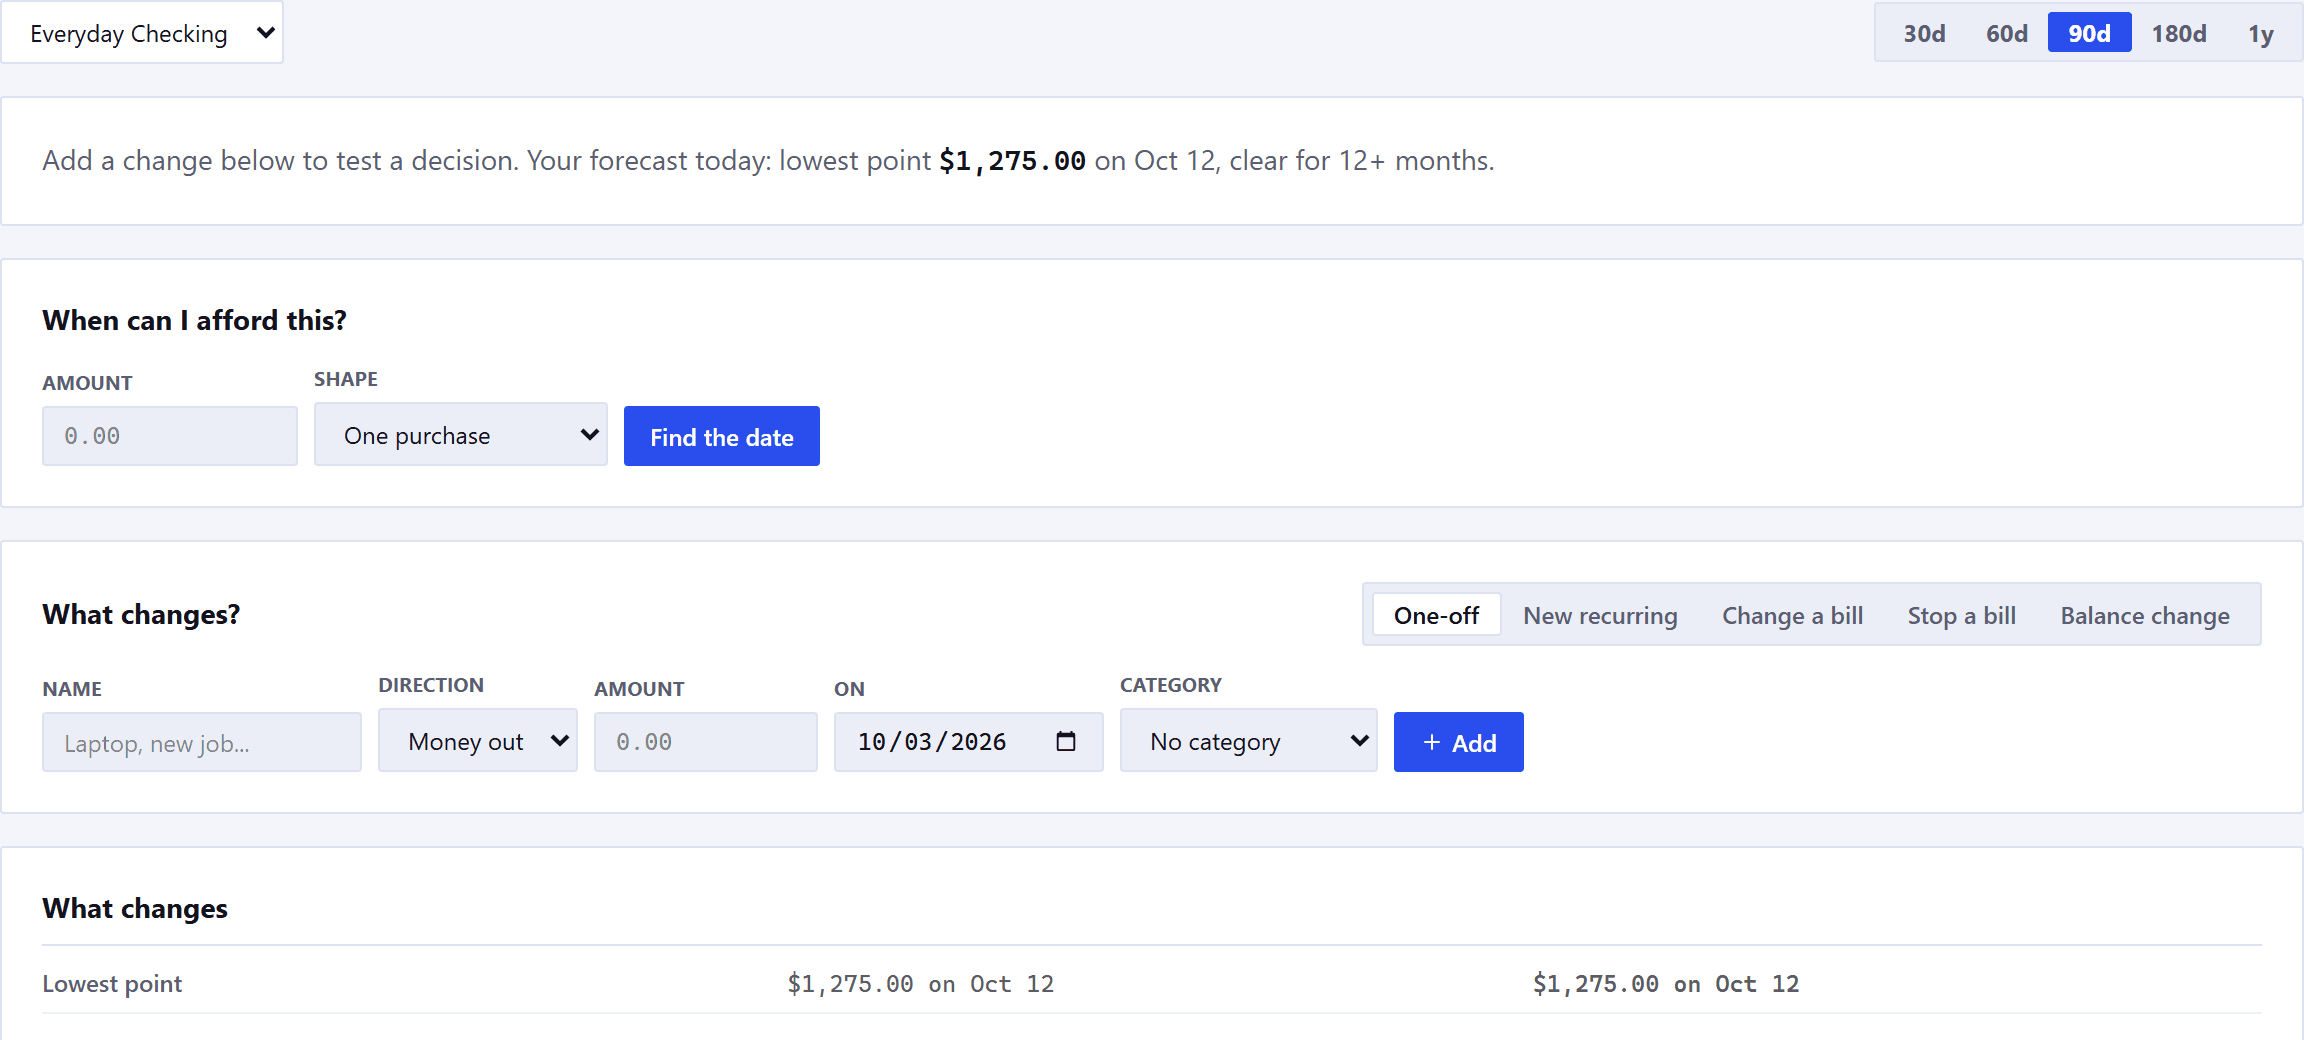Click the Lowest point row label

(112, 984)
